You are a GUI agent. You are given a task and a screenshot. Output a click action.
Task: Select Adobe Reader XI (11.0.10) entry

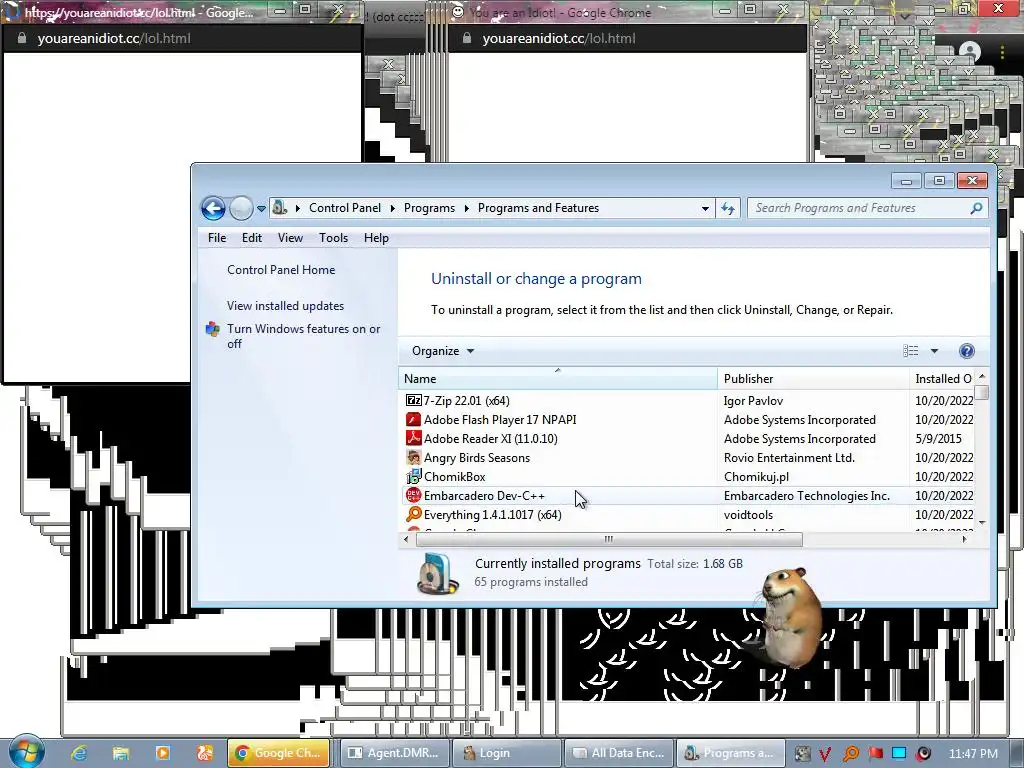tap(490, 438)
